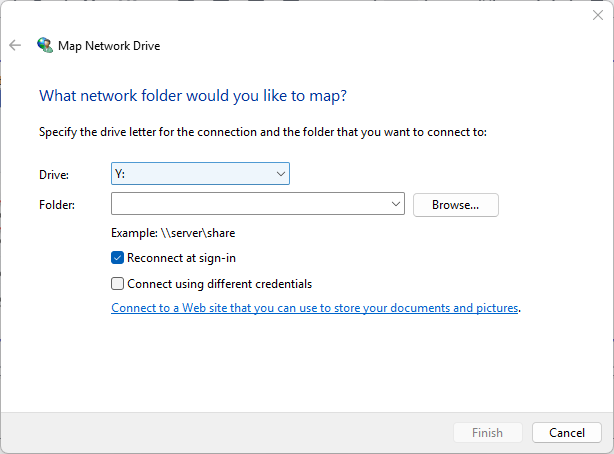Click the Map Network Drive title text

(x=109, y=46)
